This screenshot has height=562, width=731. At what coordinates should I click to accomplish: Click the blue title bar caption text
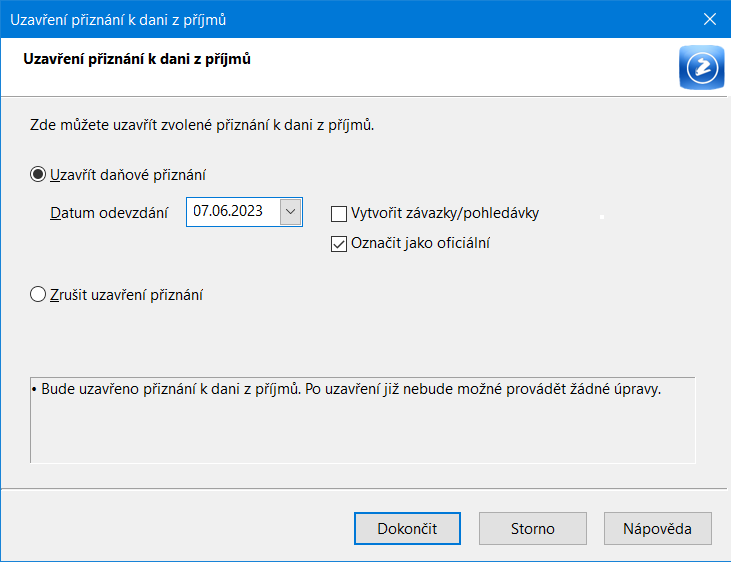(118, 20)
